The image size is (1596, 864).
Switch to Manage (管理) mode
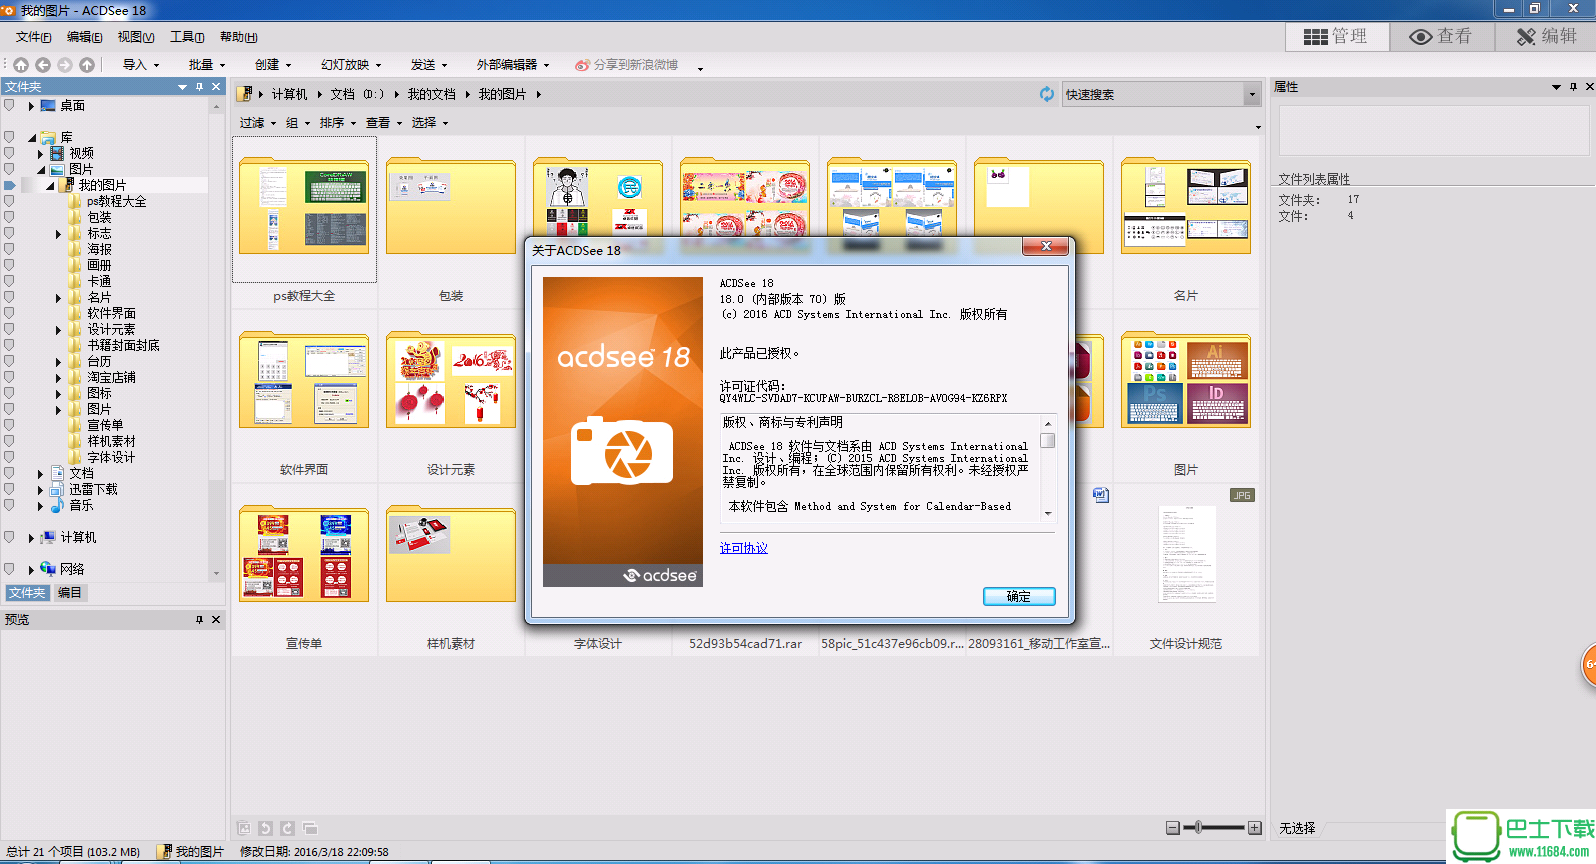[x=1337, y=37]
